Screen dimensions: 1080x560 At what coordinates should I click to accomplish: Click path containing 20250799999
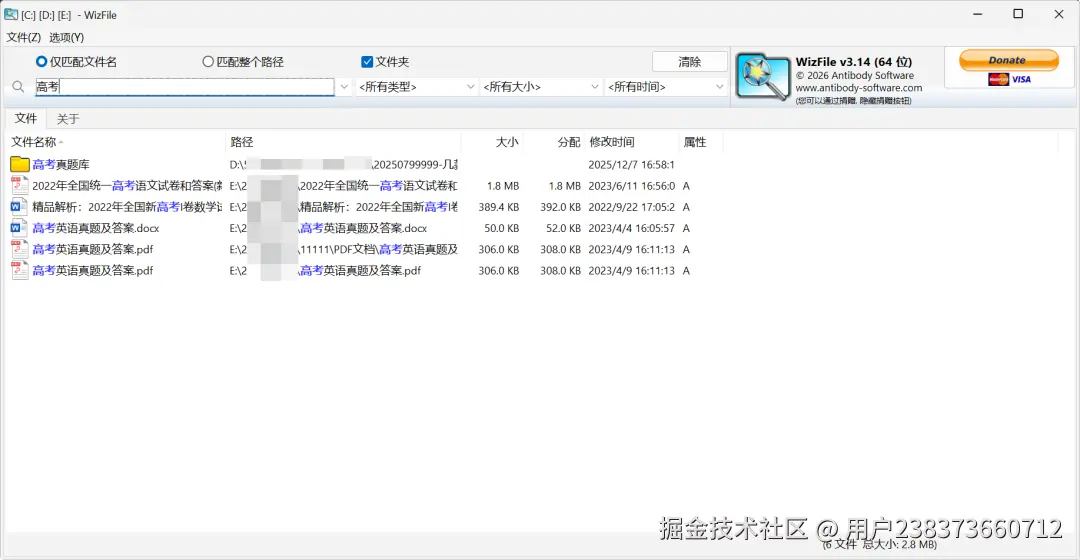344,165
